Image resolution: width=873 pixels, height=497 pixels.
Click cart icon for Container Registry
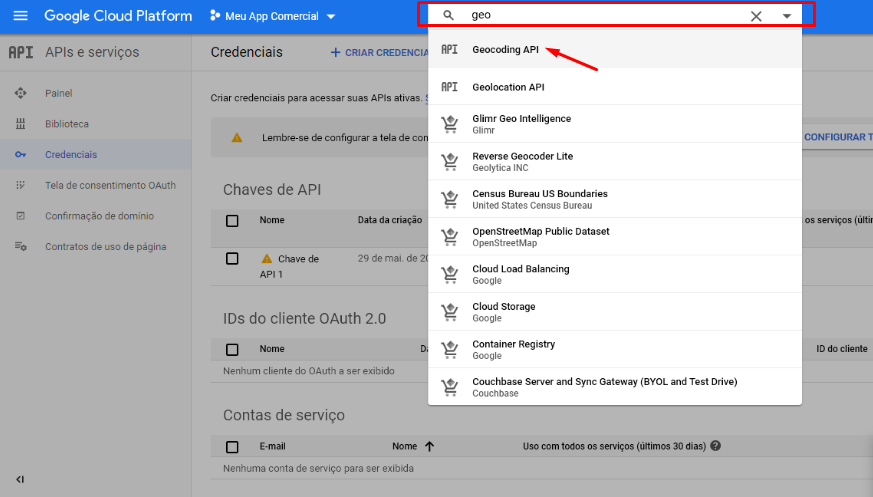coord(449,350)
